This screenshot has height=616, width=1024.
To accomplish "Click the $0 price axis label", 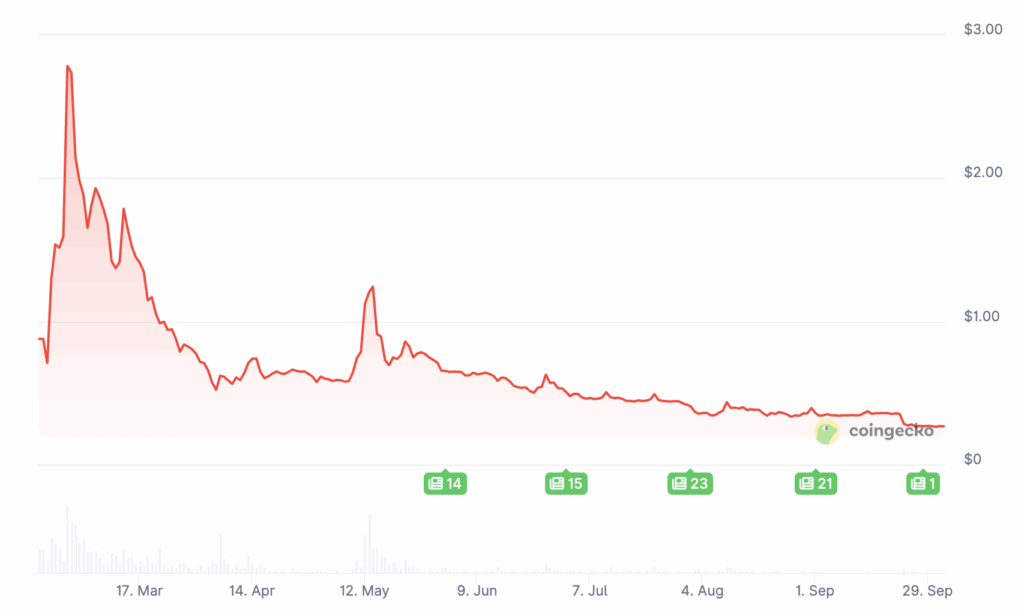I will pyautogui.click(x=974, y=460).
